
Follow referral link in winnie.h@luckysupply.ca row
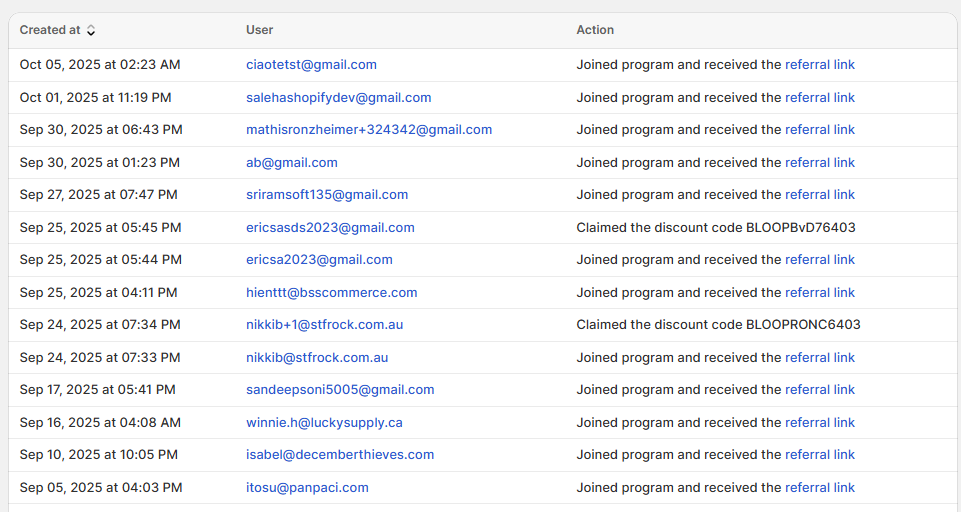pyautogui.click(x=819, y=423)
